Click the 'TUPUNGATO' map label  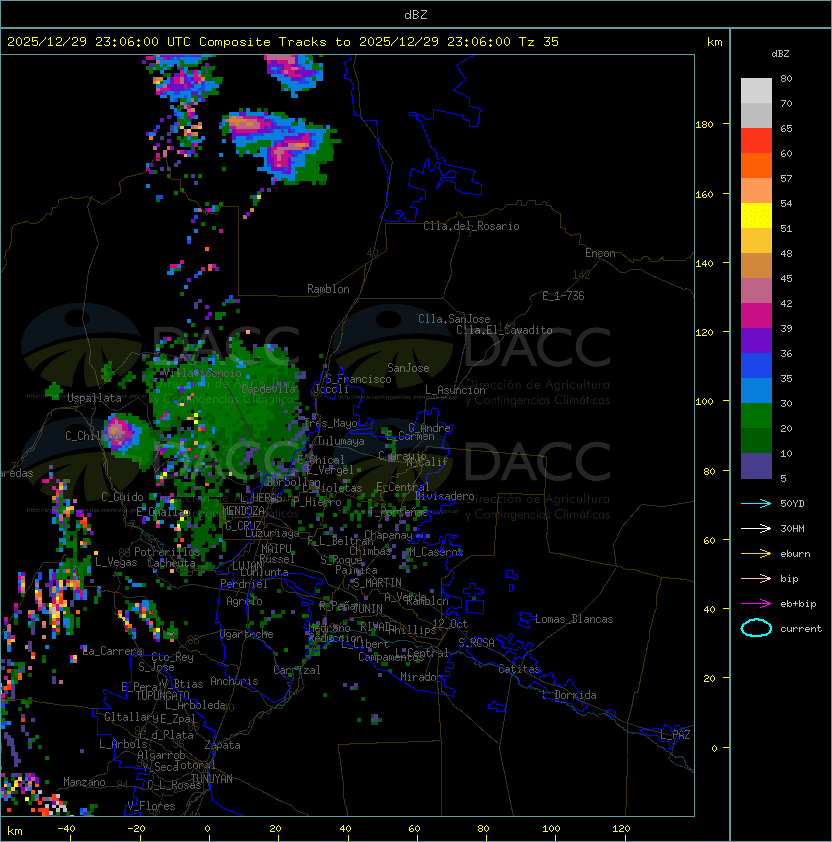[x=162, y=695]
